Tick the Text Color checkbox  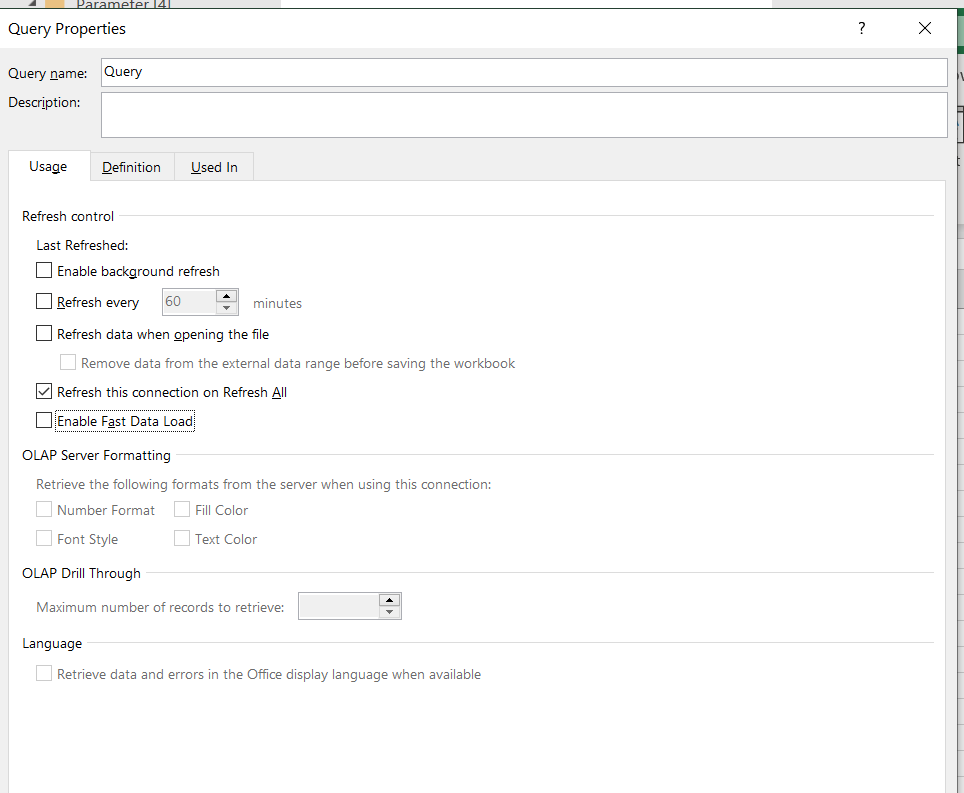(182, 539)
